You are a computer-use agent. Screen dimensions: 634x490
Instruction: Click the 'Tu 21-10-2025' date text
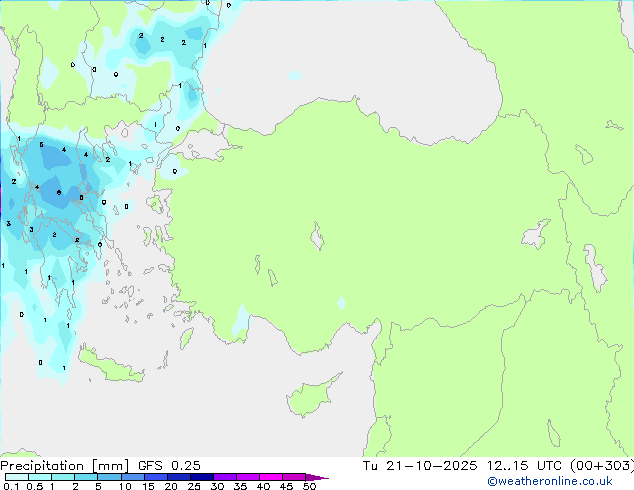coord(420,466)
